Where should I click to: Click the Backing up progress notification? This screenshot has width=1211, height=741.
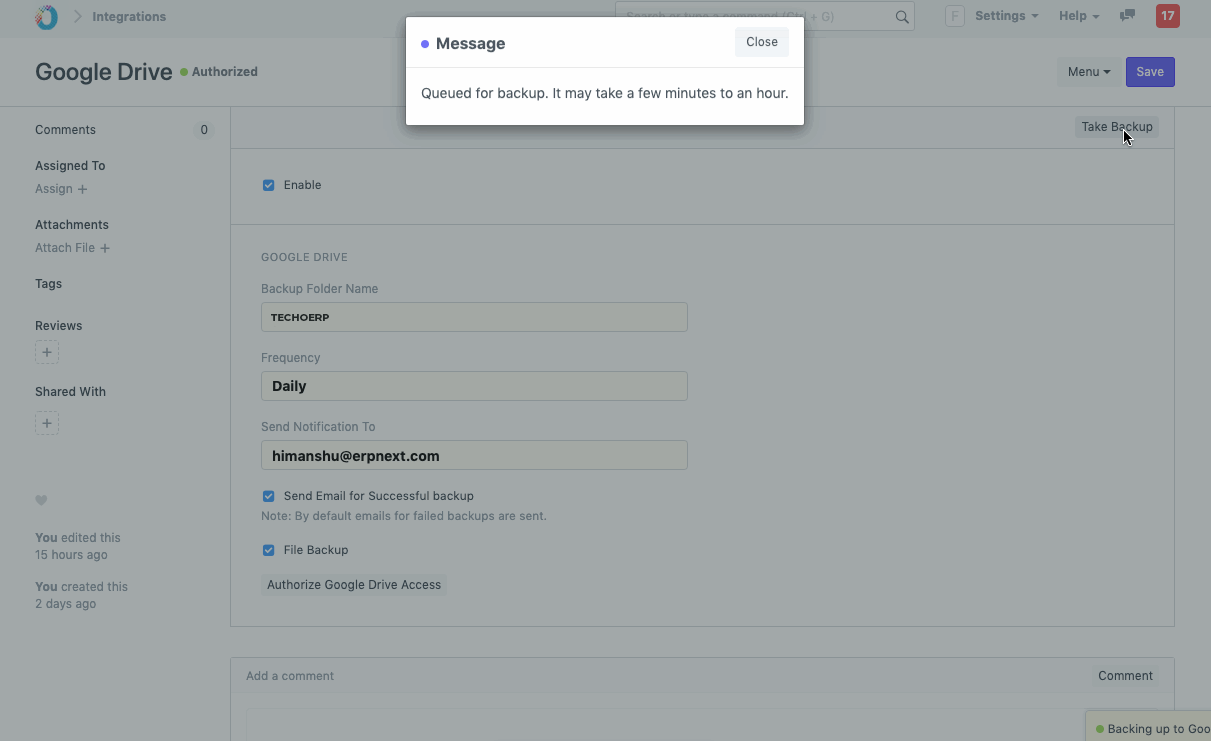[1148, 728]
